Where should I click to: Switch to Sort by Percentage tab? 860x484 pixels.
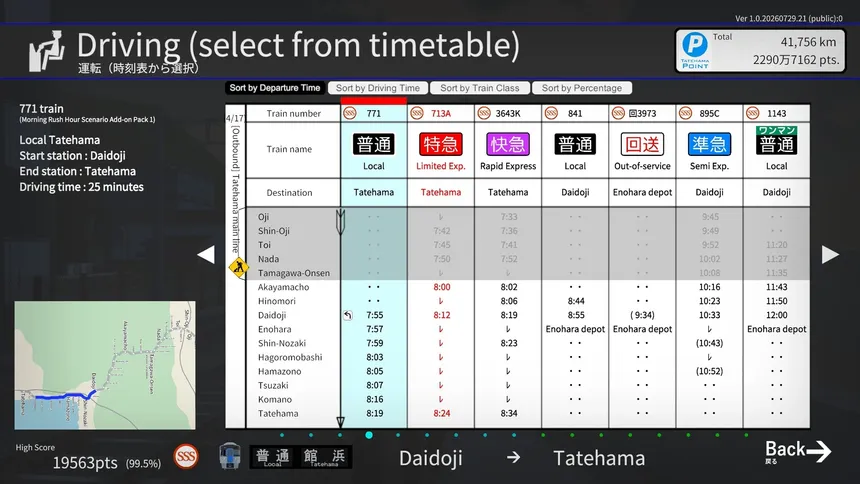click(582, 88)
